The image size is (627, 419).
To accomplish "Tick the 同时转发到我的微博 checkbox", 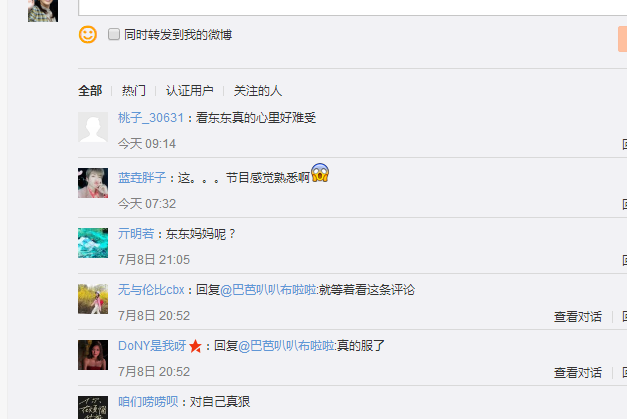I will (x=114, y=34).
